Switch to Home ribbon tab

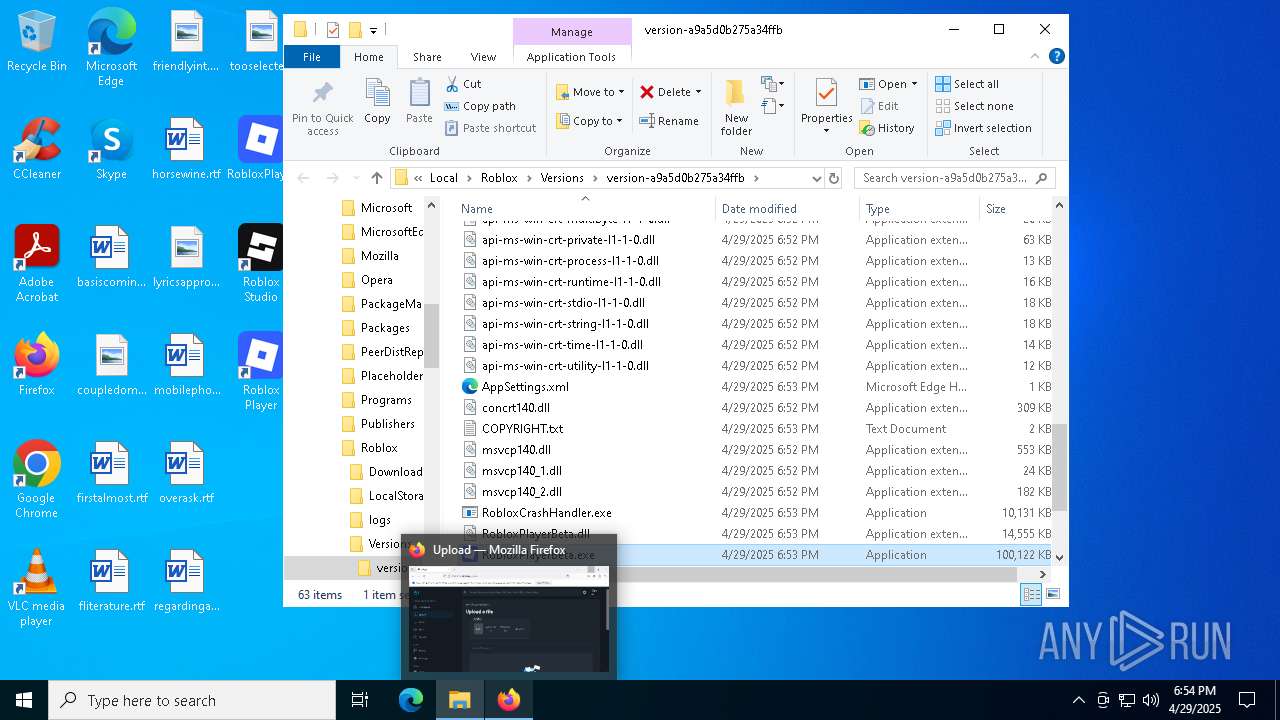[368, 57]
